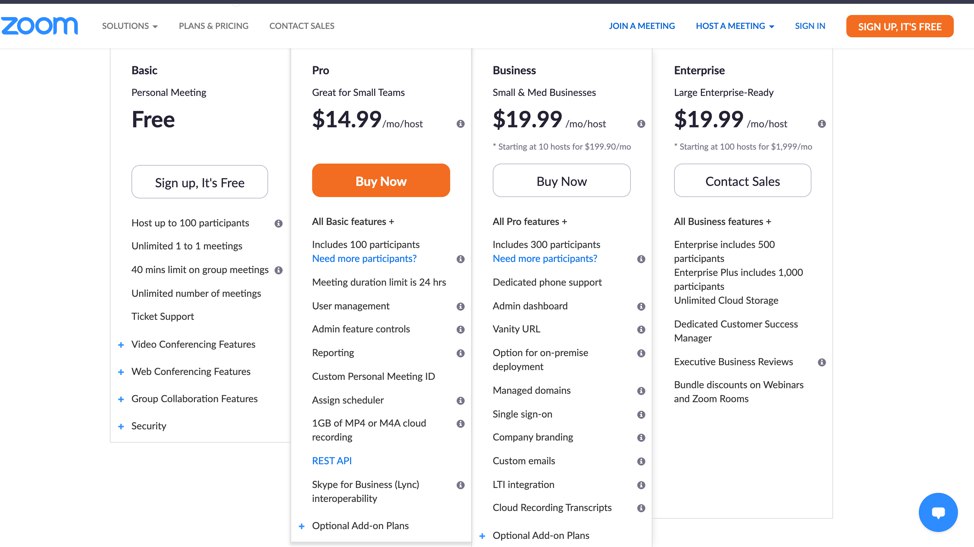Select 'Unlimited Cloud Storage' text
The width and height of the screenshot is (974, 547).
(x=726, y=301)
